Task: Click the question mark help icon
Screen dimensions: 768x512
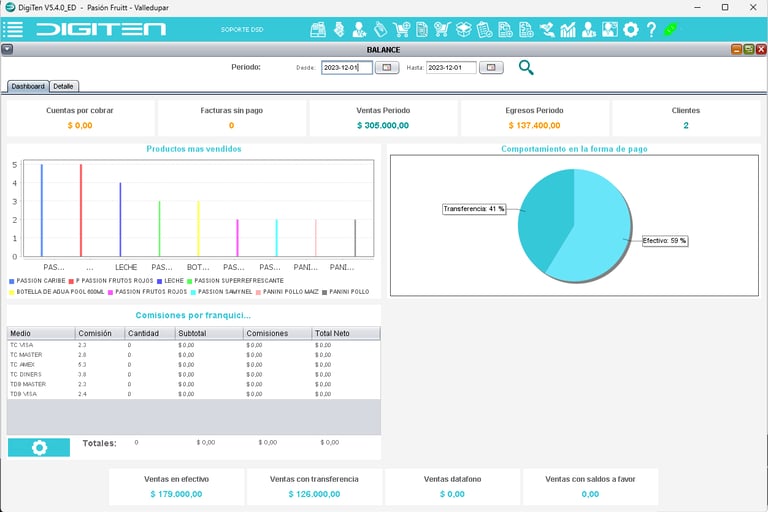Action: pyautogui.click(x=651, y=29)
